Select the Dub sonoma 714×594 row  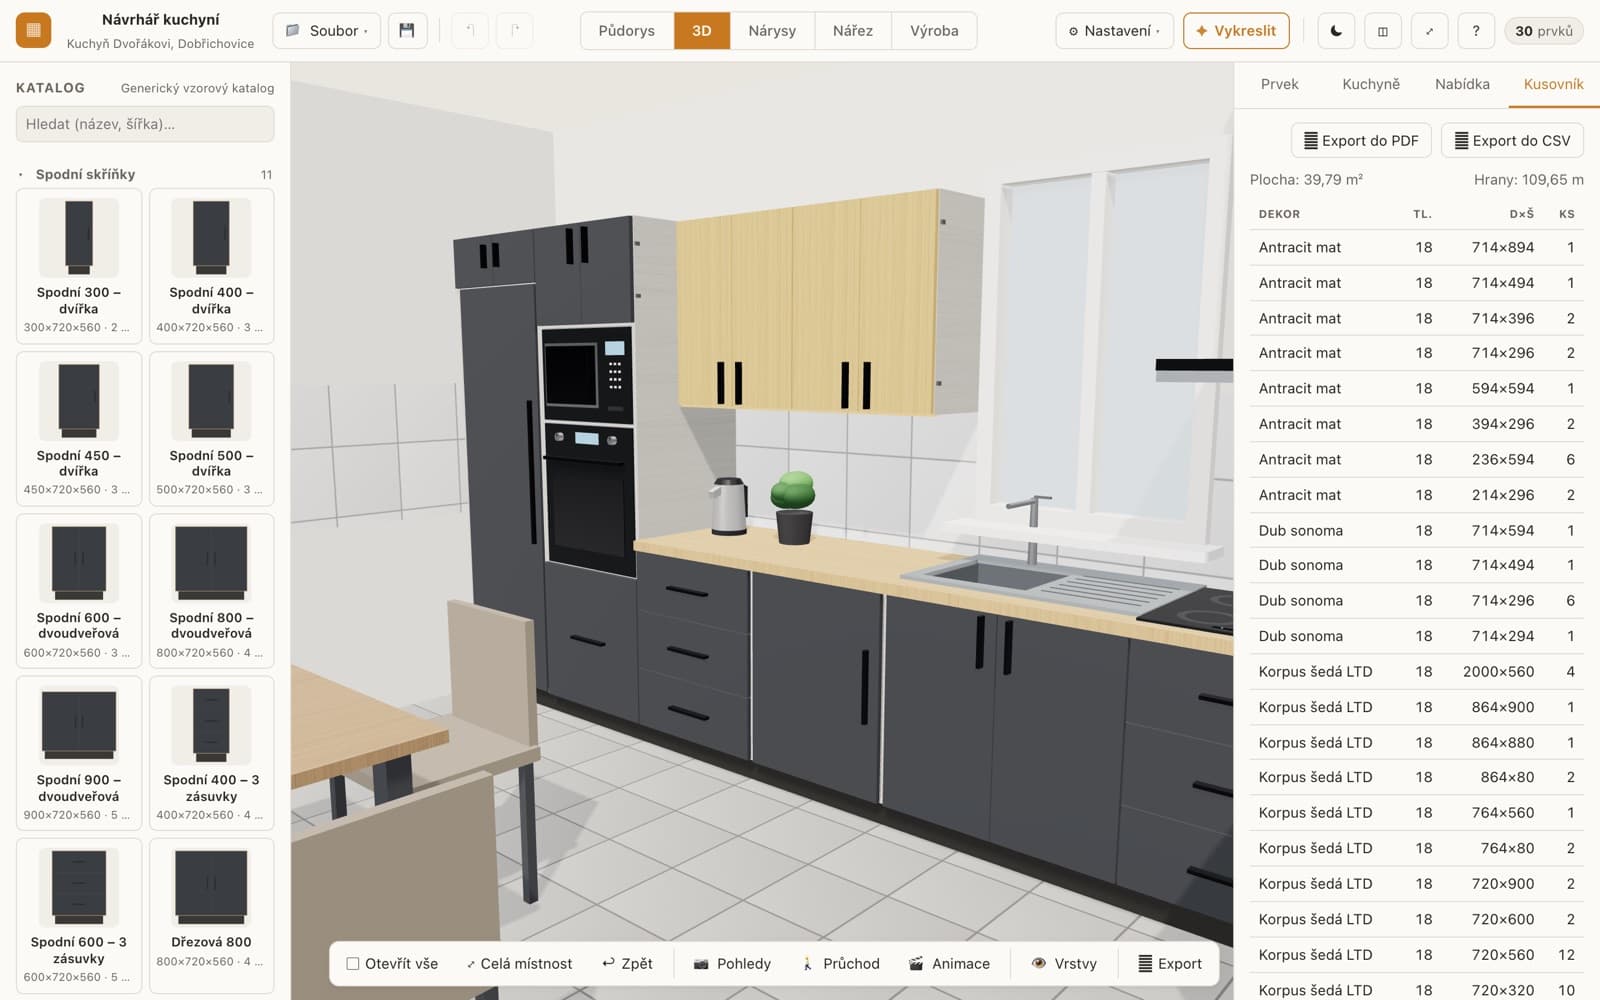(x=1416, y=530)
